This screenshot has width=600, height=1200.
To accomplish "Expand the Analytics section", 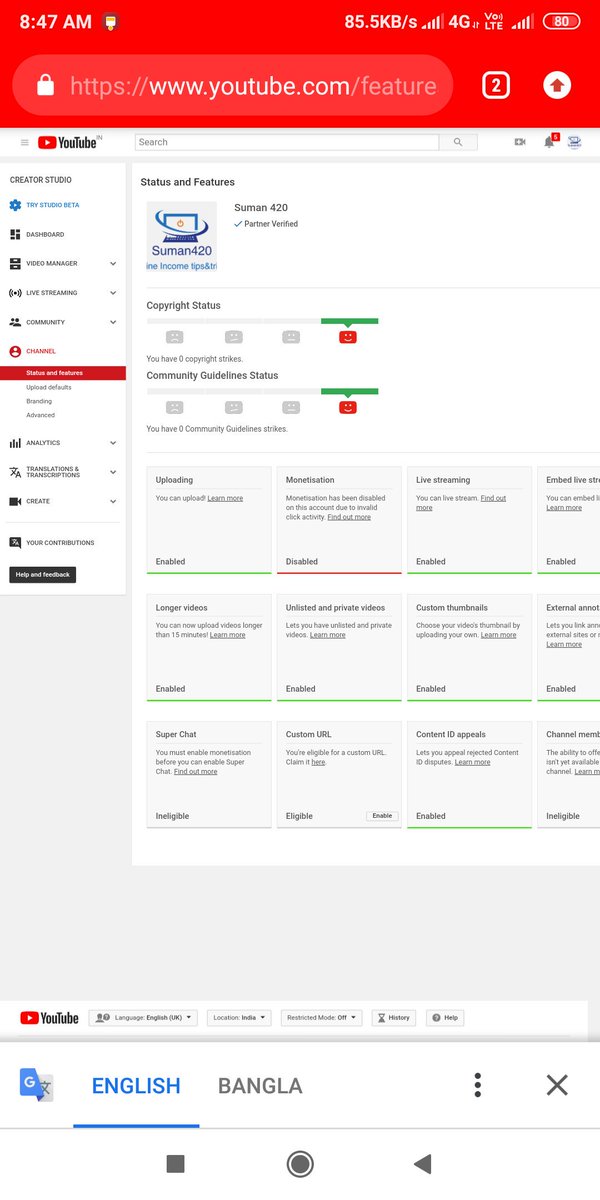I will 113,443.
